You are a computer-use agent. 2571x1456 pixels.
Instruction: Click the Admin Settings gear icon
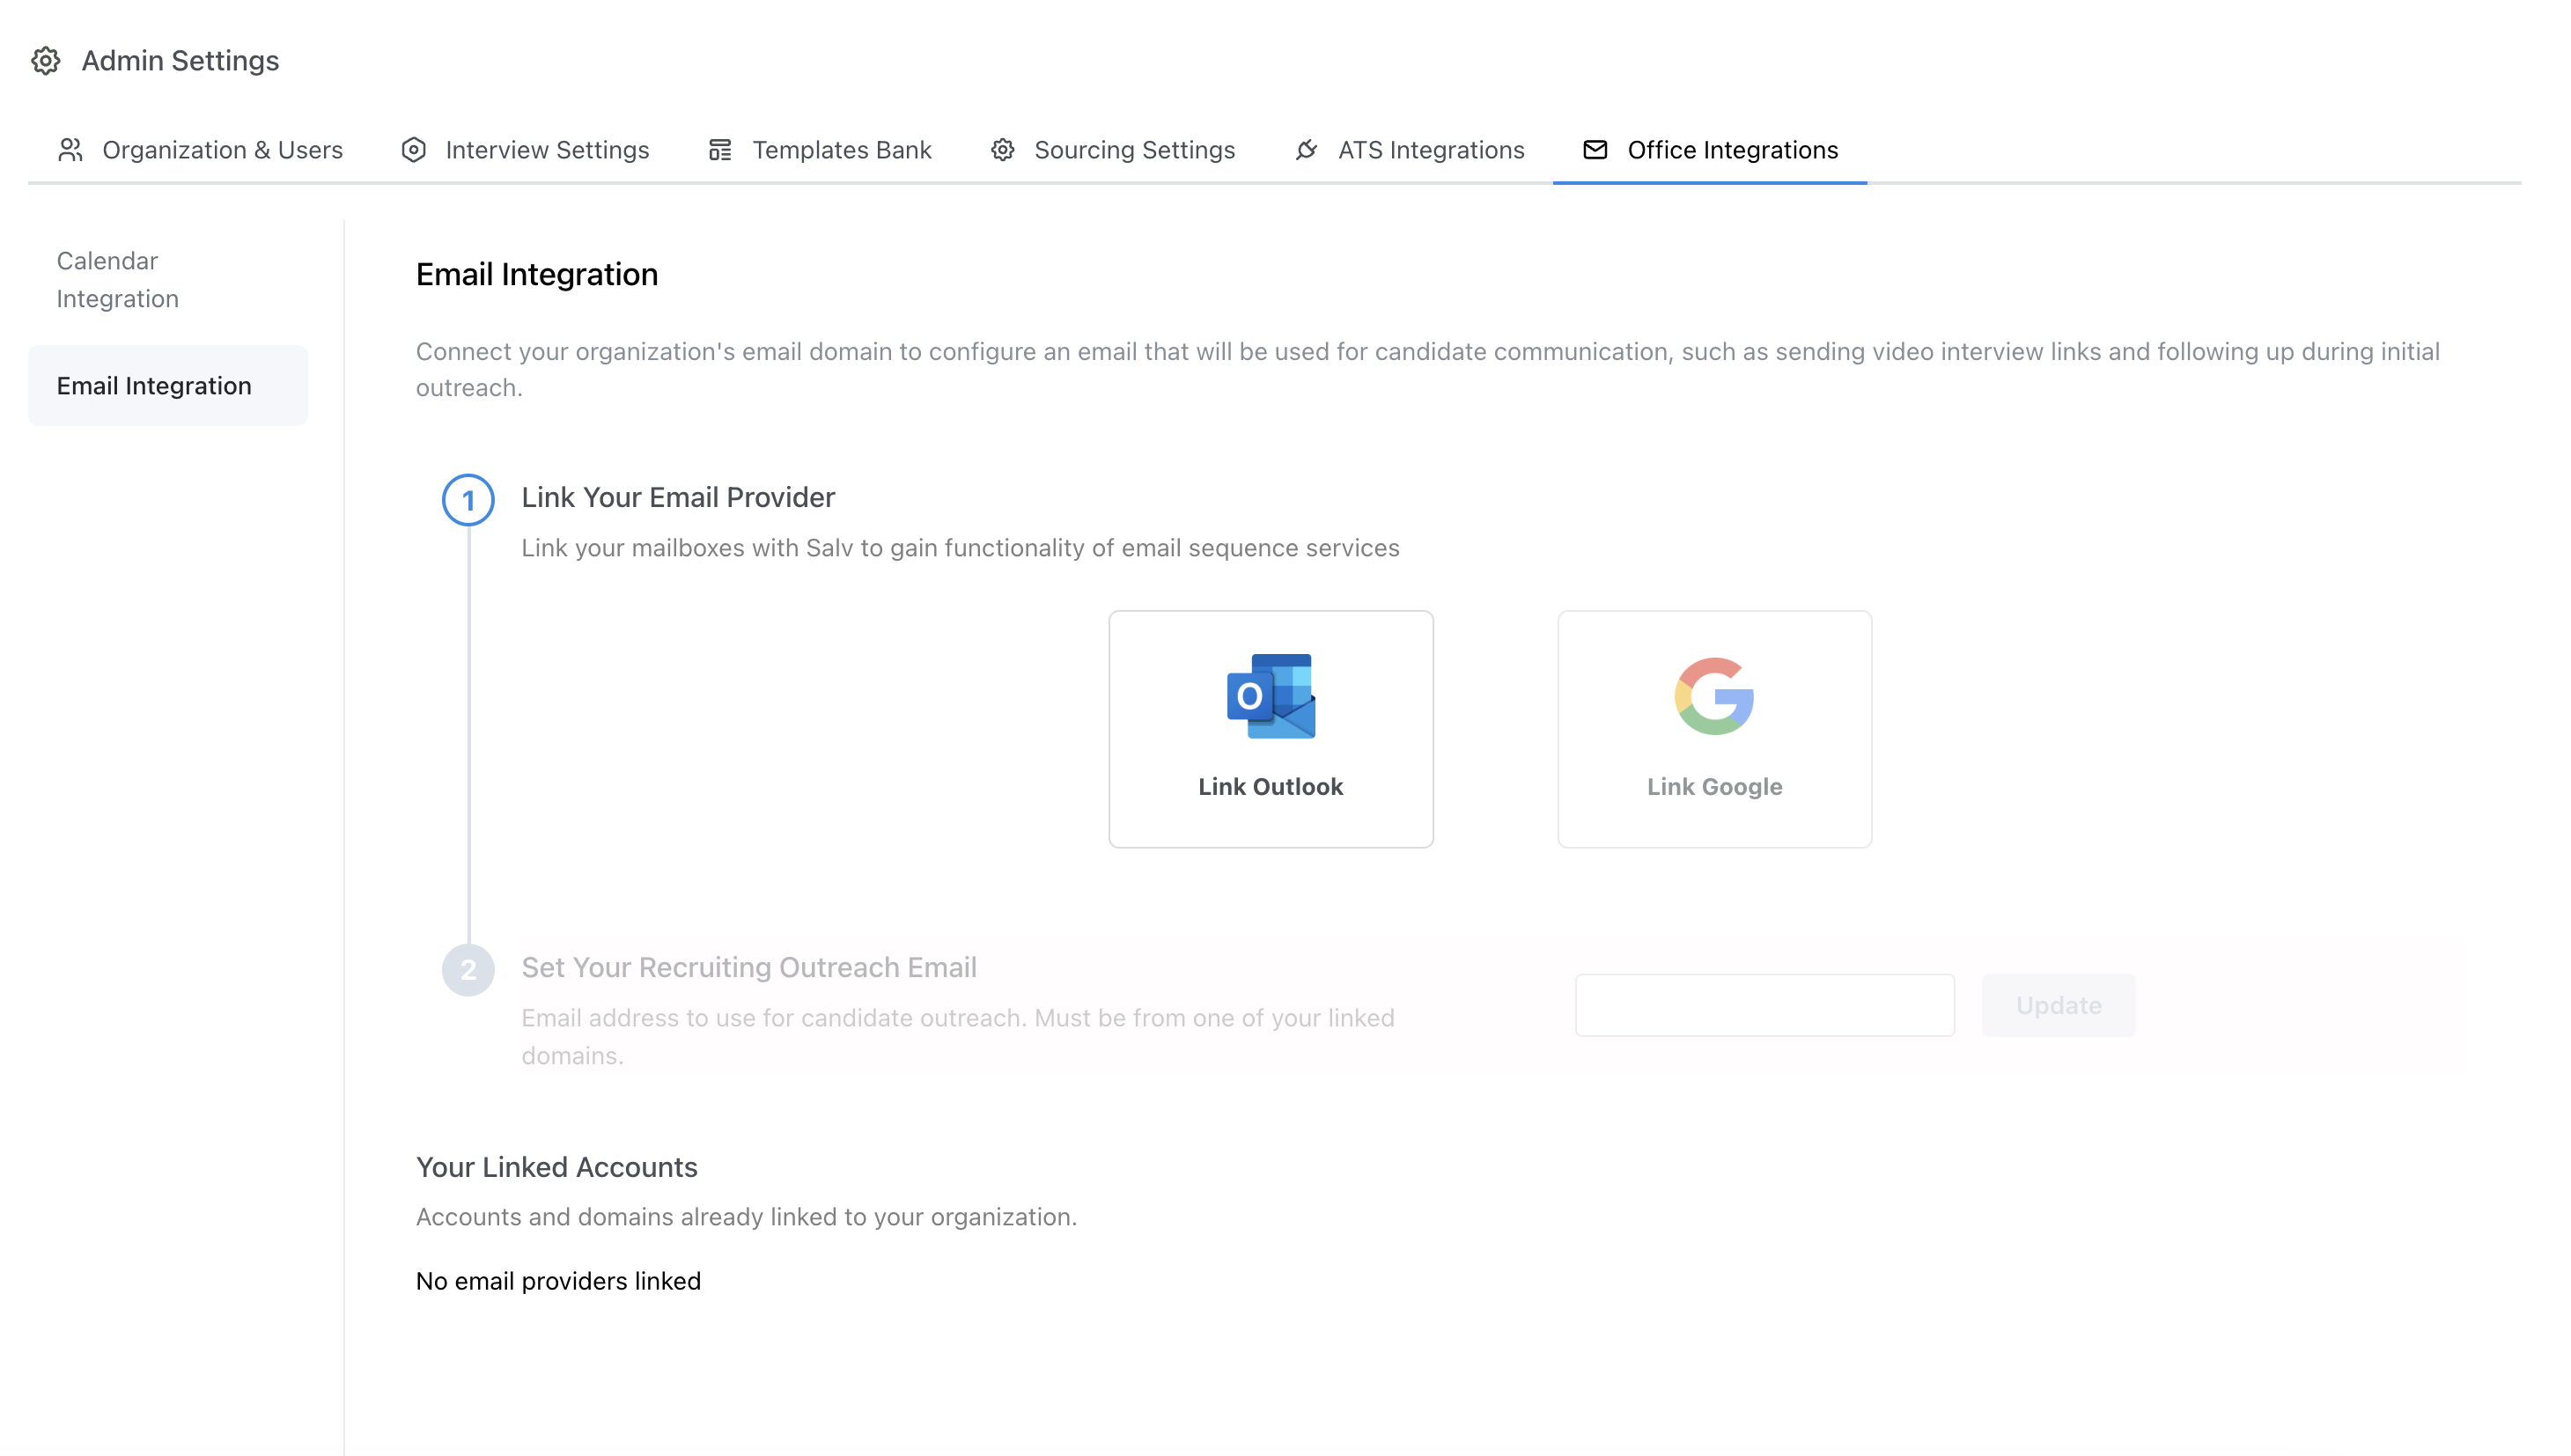pos(46,61)
